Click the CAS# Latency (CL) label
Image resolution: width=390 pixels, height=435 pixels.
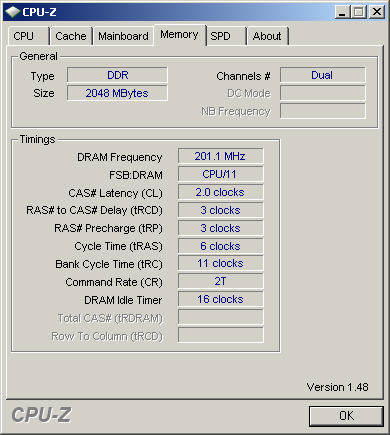pos(115,193)
